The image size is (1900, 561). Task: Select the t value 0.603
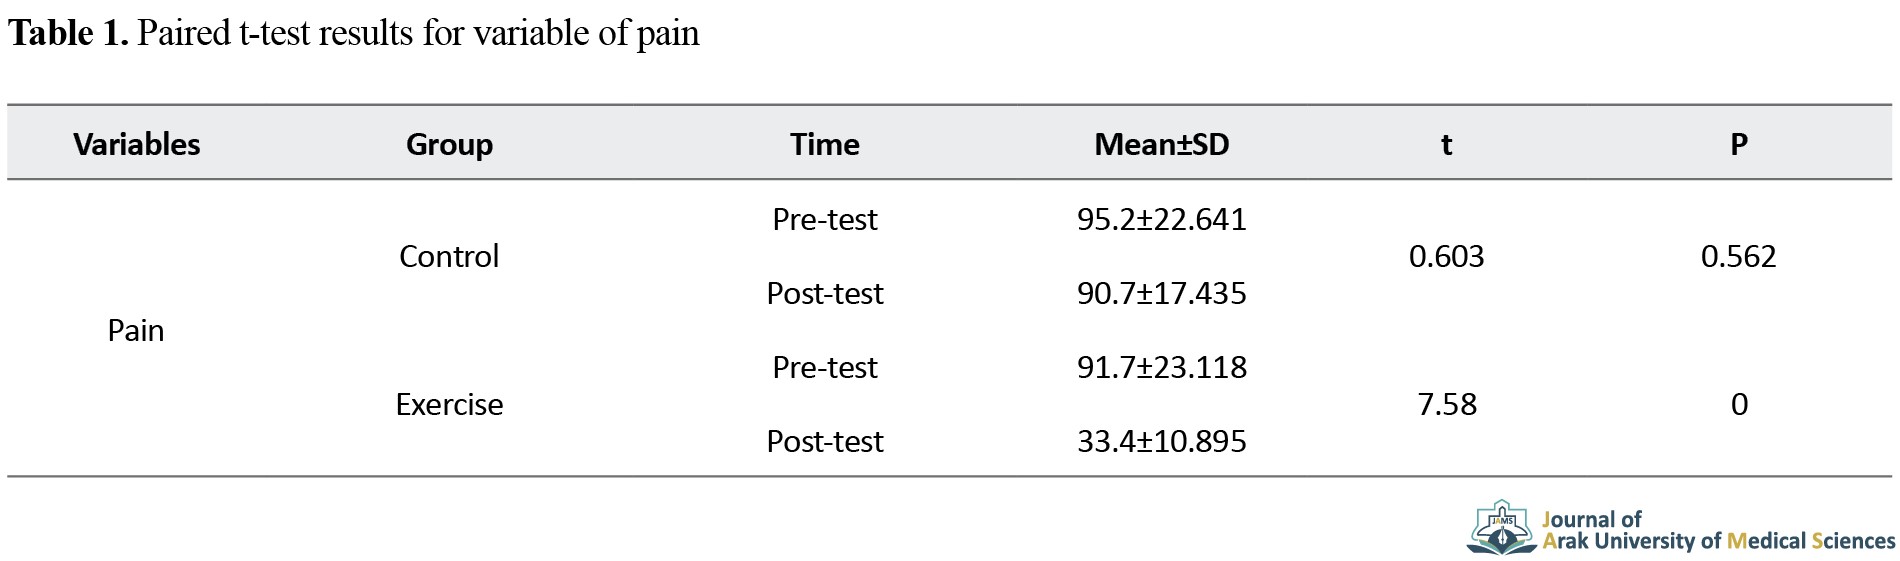(x=1446, y=256)
